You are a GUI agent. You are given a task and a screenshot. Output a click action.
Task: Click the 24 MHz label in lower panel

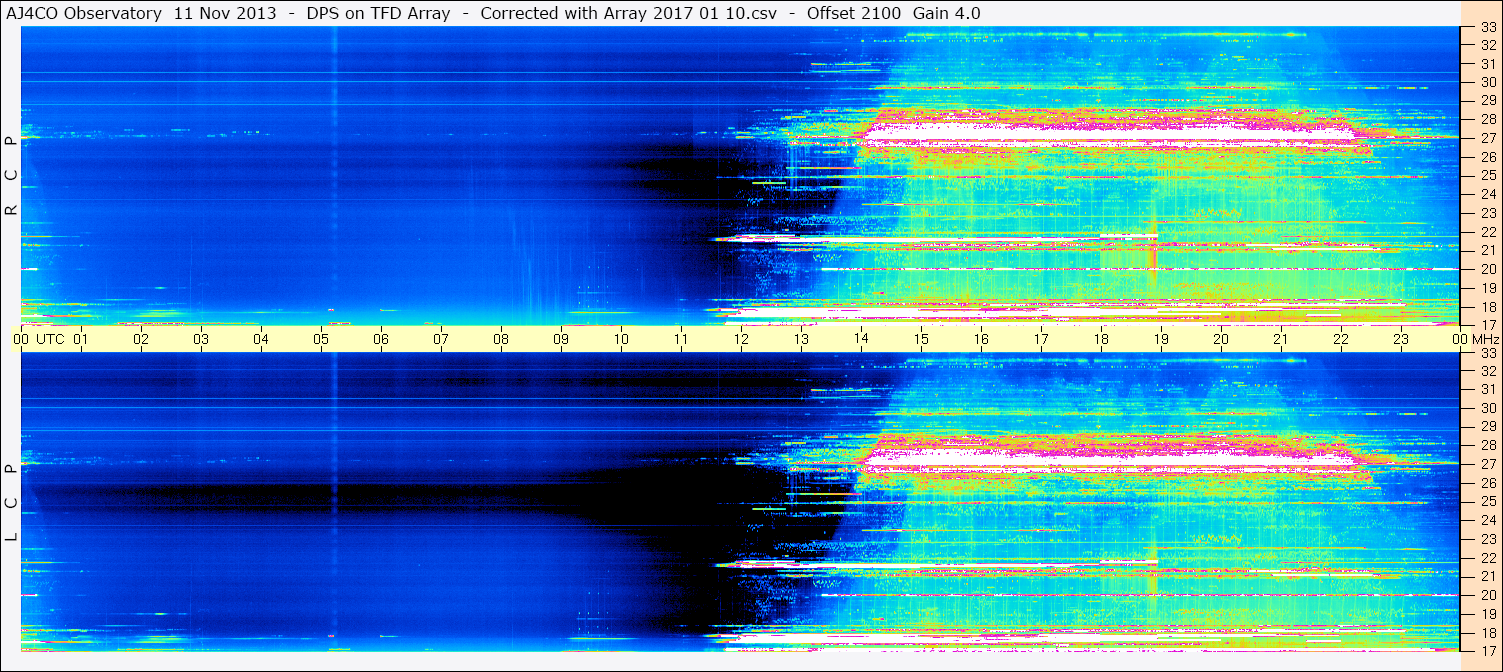click(x=1487, y=520)
